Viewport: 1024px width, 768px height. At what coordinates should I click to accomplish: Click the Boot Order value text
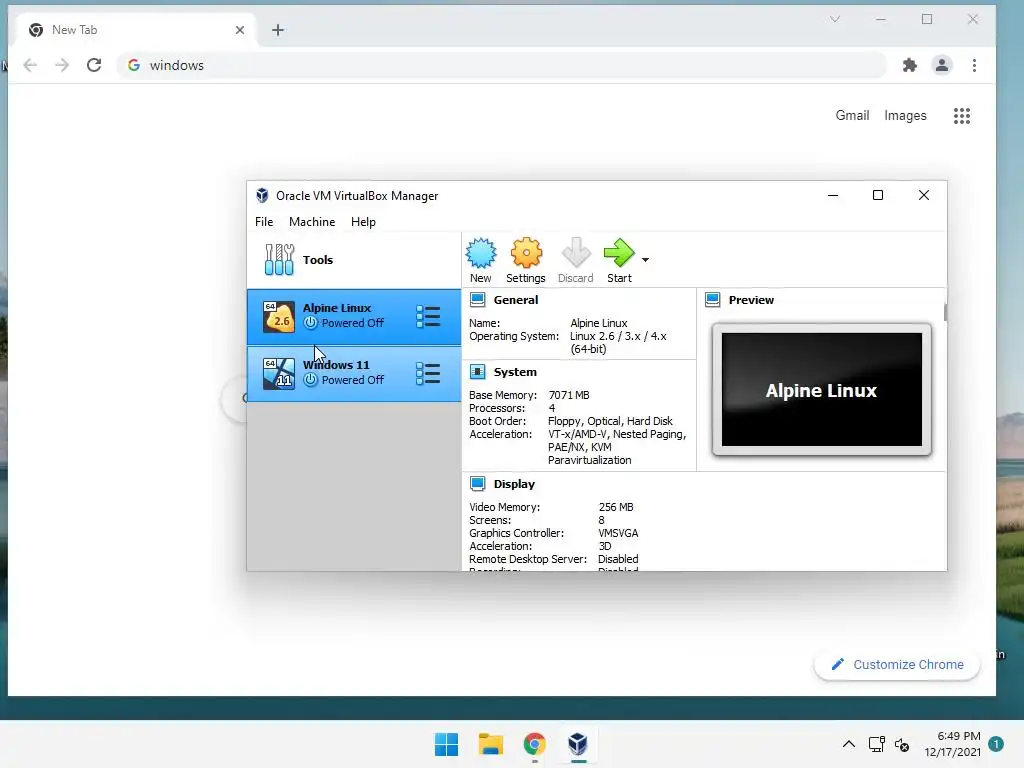[610, 421]
